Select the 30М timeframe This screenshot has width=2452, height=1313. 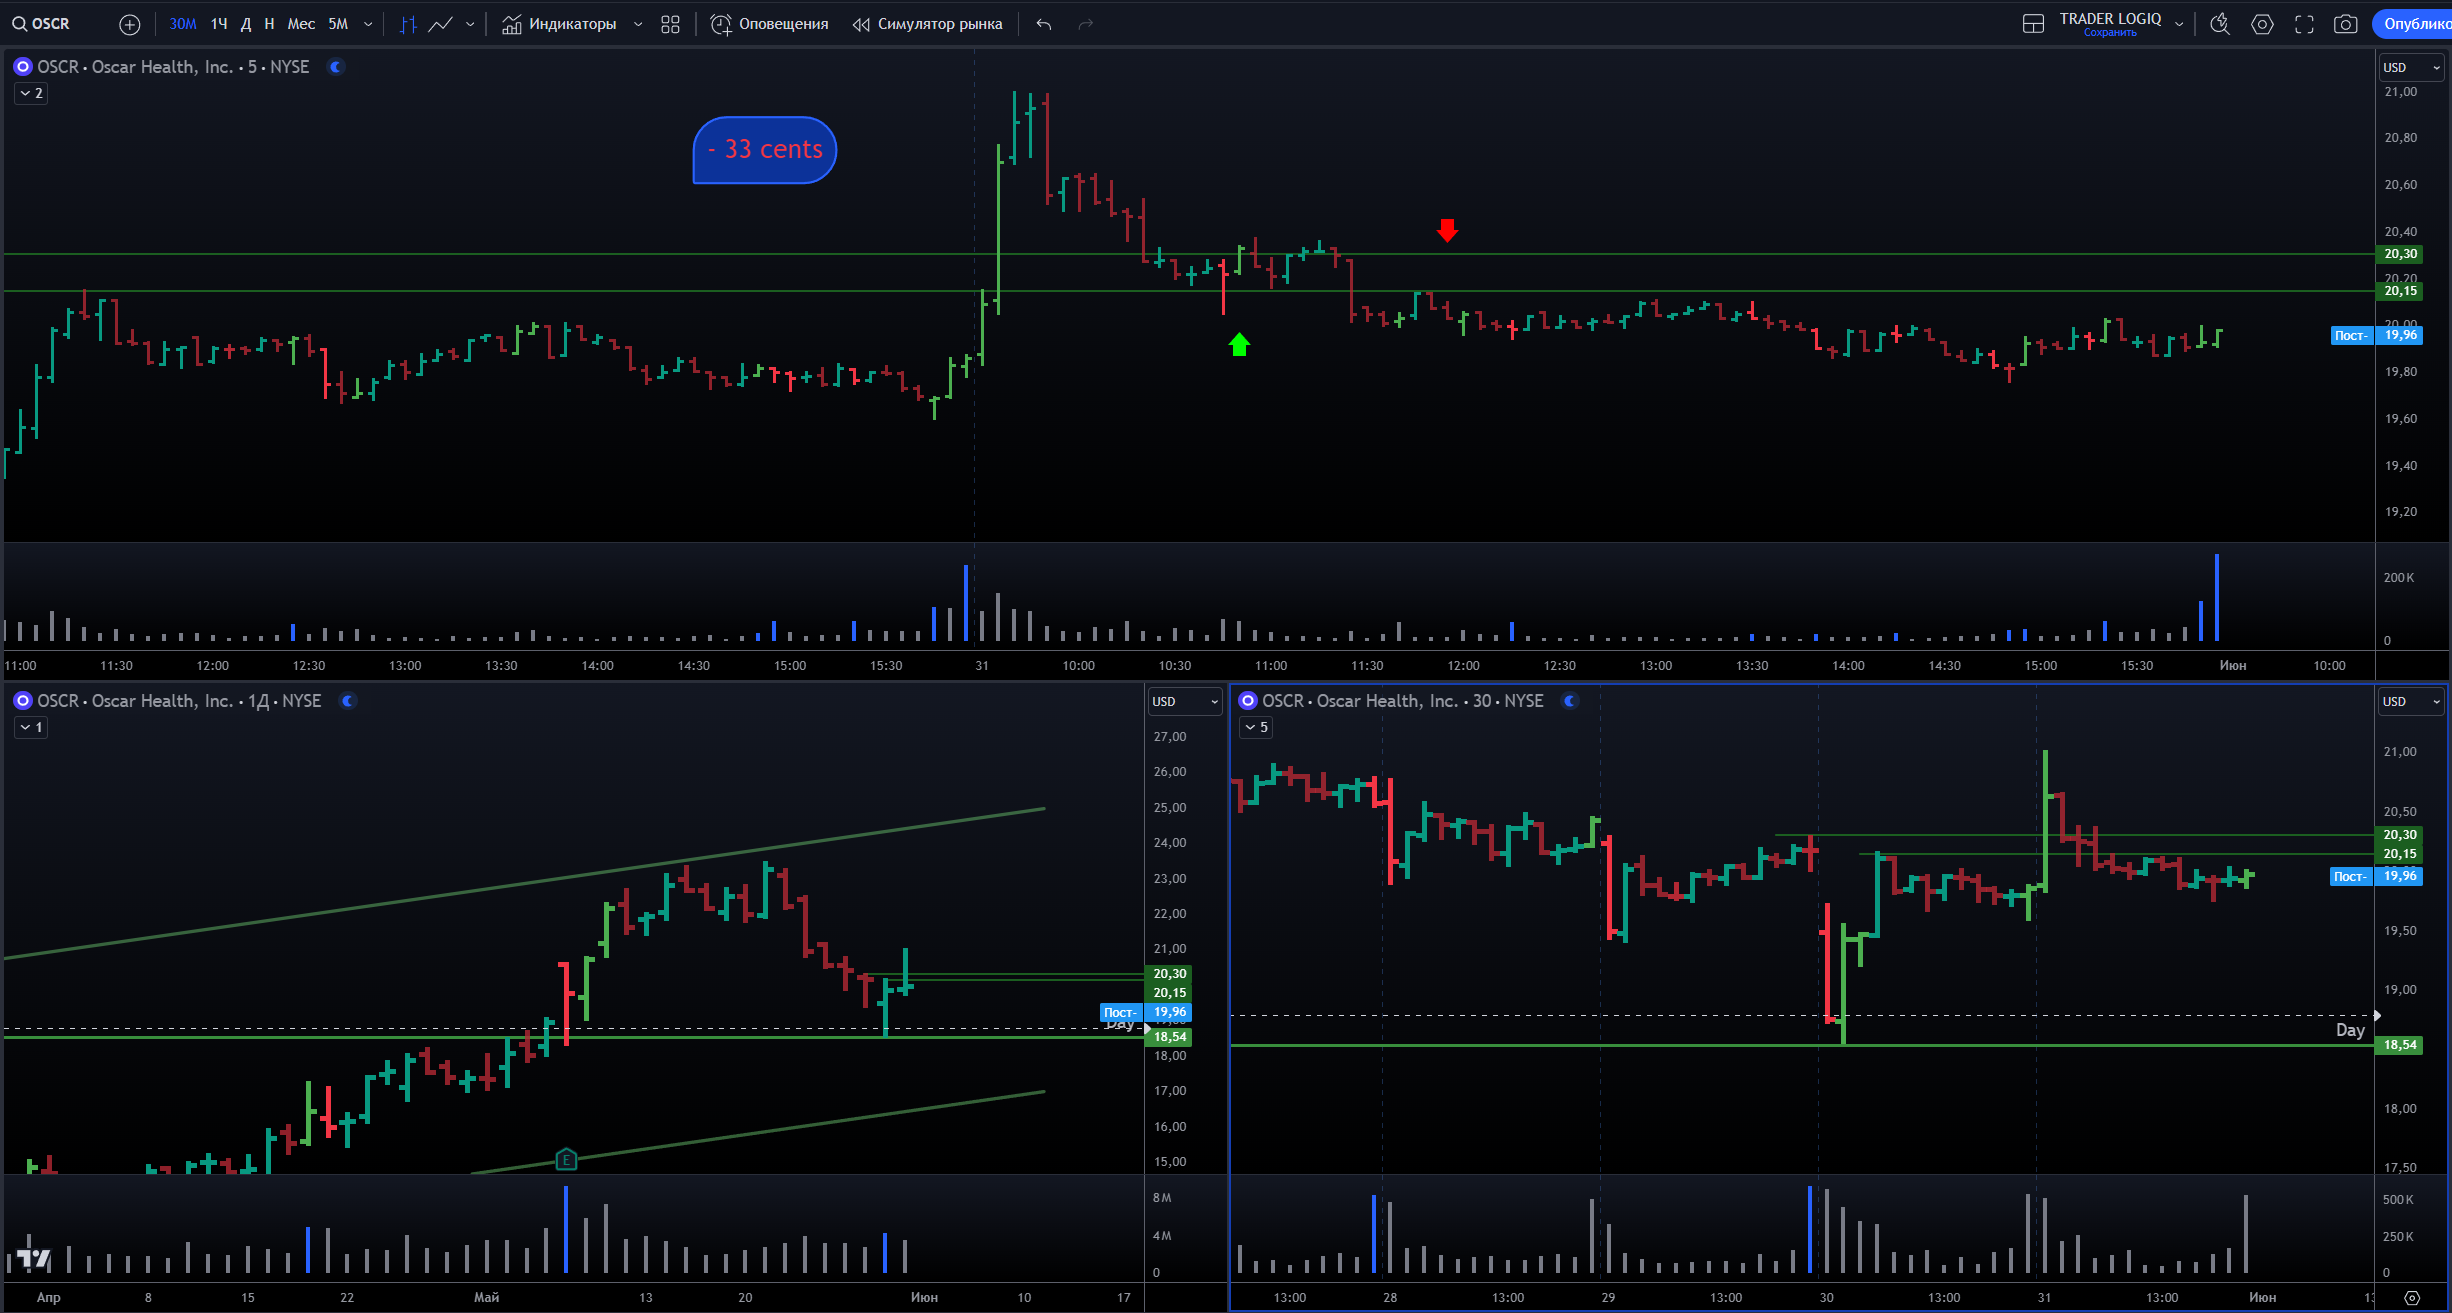tap(182, 24)
